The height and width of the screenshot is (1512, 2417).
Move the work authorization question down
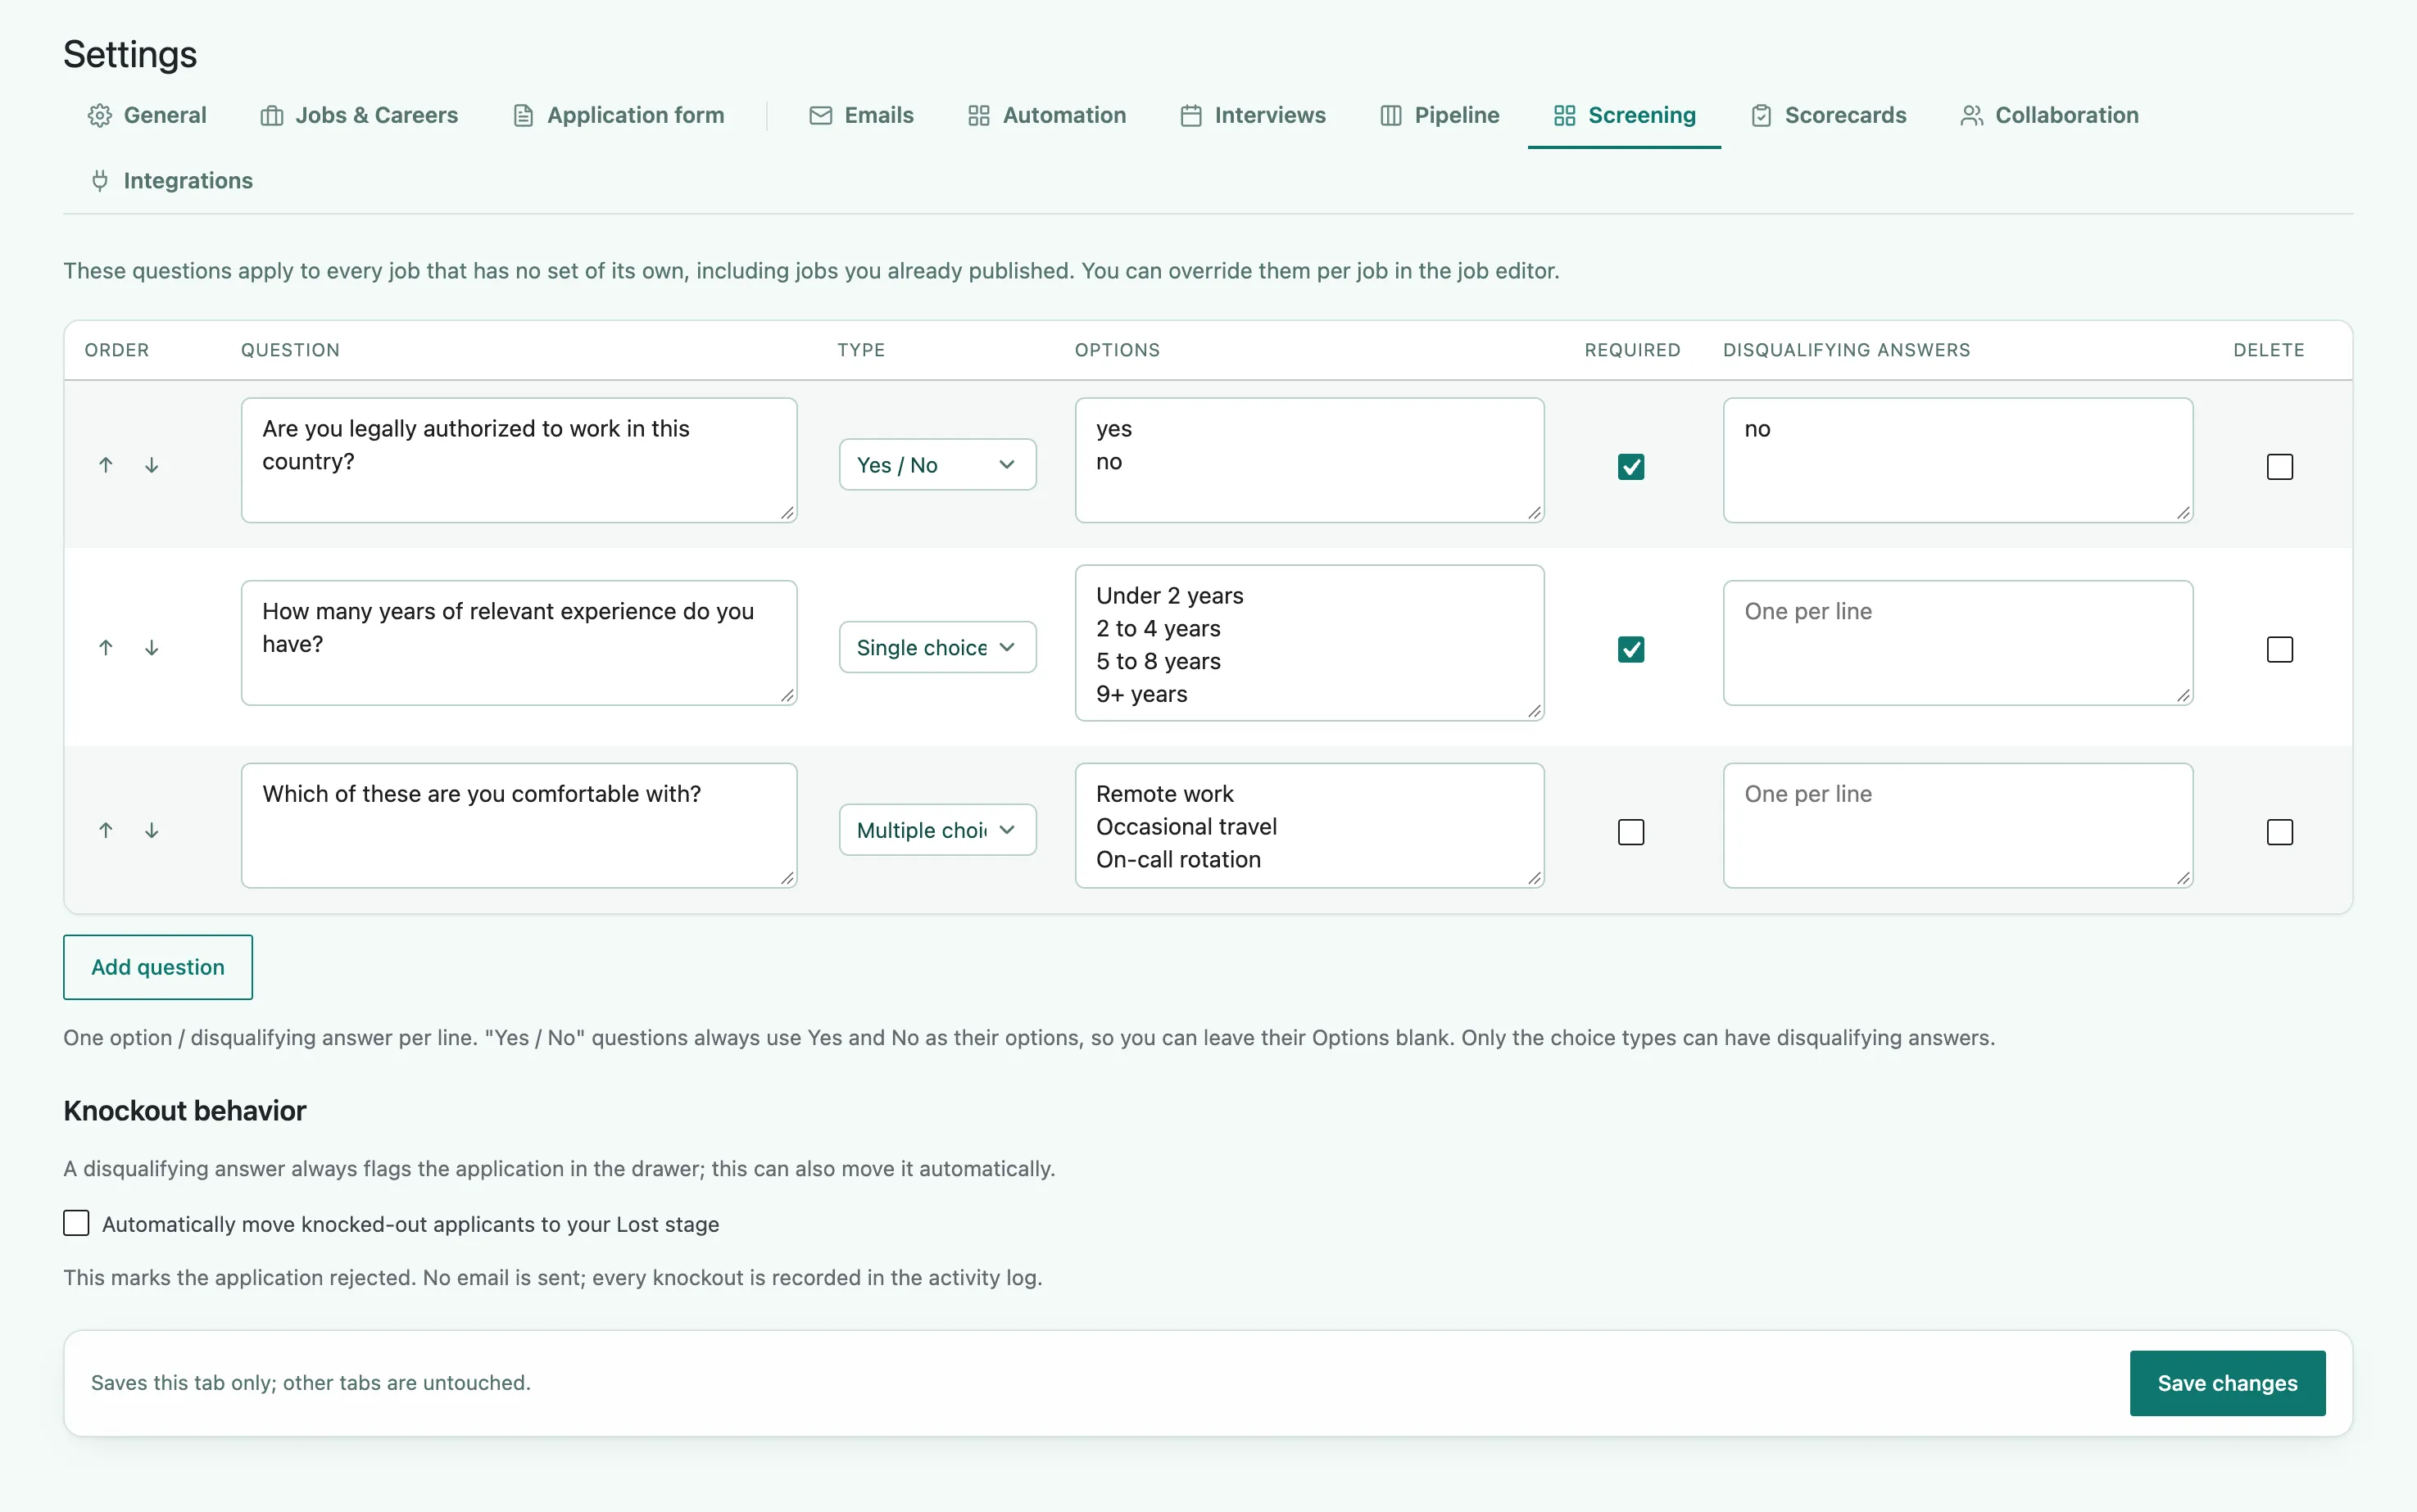(x=152, y=465)
